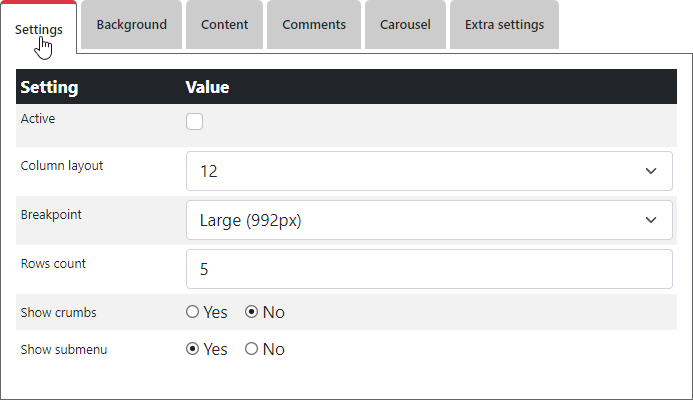Screen dimensions: 693x400
Task: Set Show crumbs to Yes
Action: pos(193,312)
